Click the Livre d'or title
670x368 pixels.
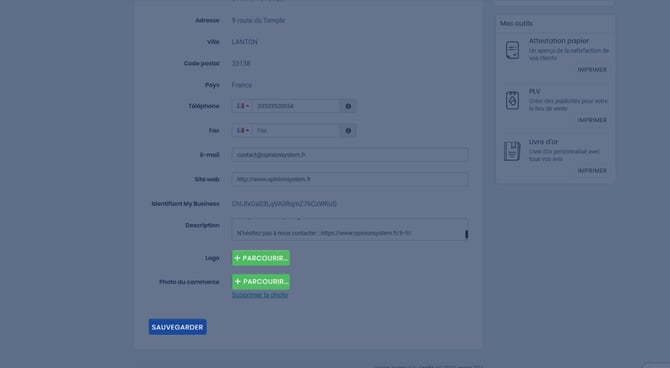(x=544, y=141)
